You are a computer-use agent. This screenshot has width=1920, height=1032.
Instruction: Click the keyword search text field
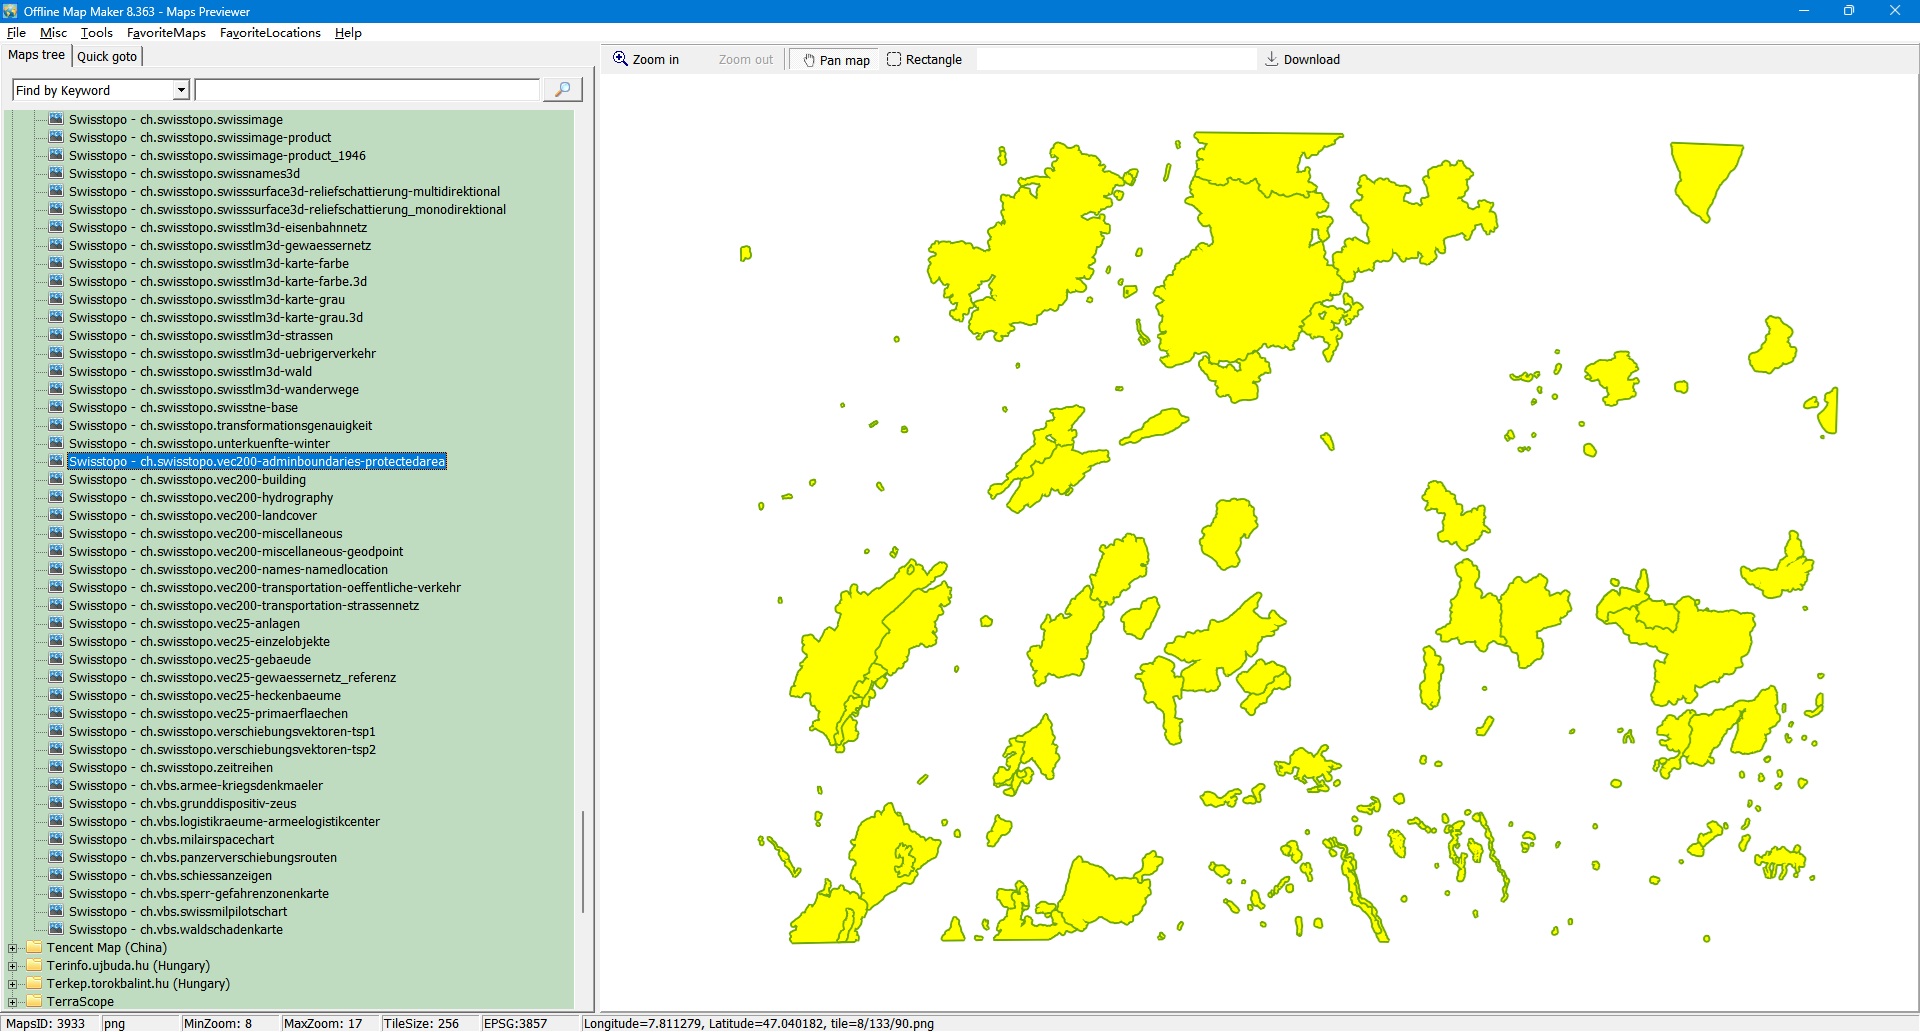click(367, 91)
